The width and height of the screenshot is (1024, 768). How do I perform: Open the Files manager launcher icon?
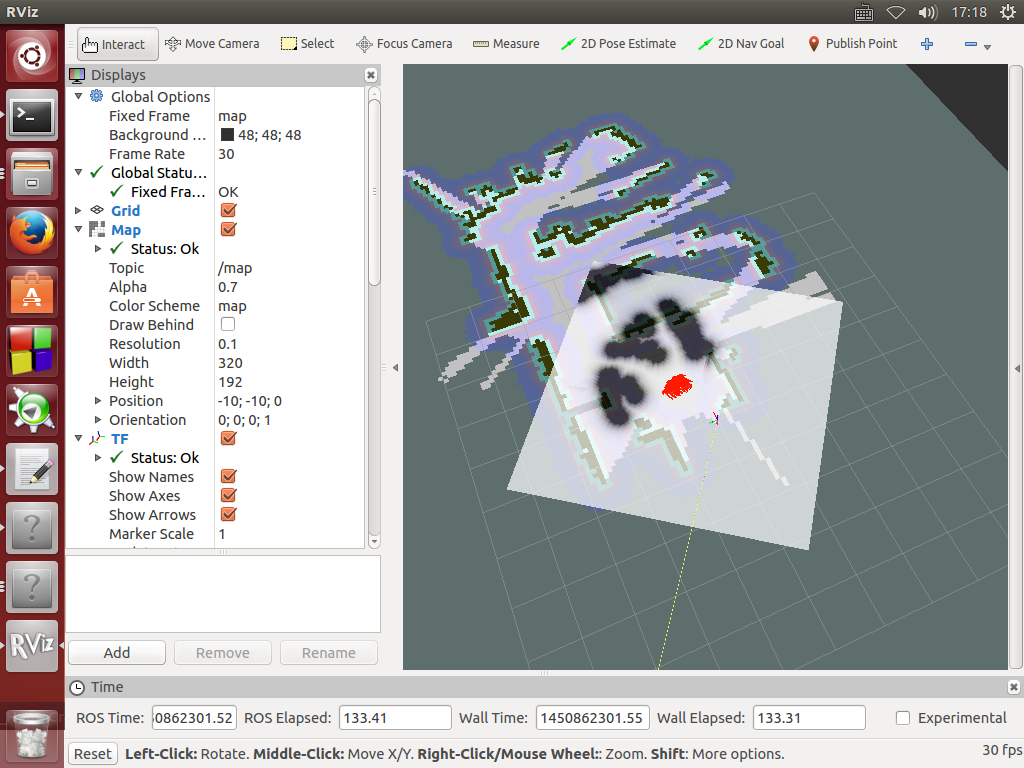[x=32, y=174]
